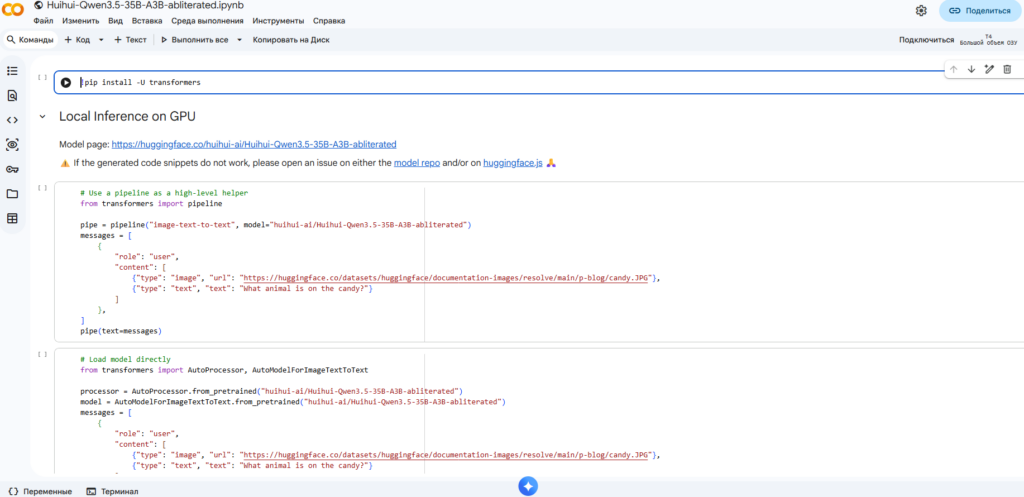Open the settings gear icon
Viewport: 1024px width, 497px height.
[921, 10]
